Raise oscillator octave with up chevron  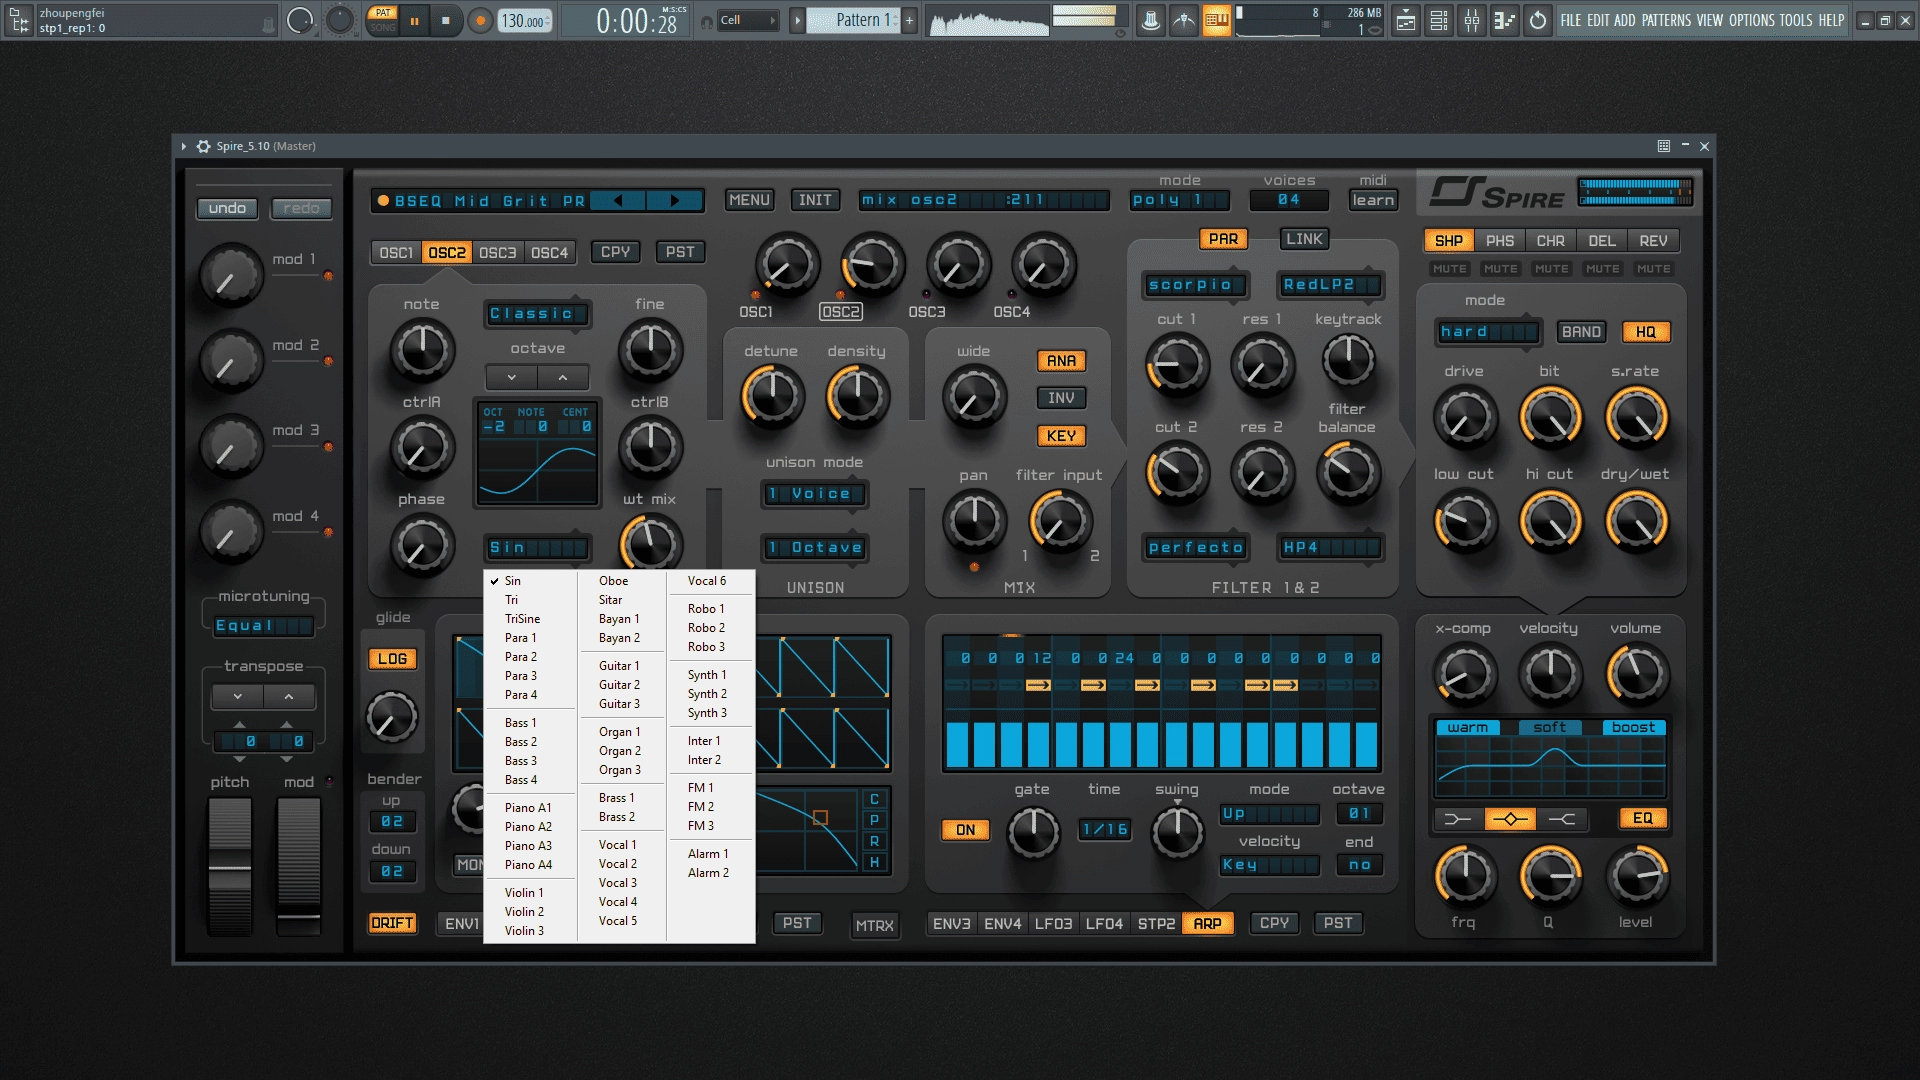pos(563,378)
